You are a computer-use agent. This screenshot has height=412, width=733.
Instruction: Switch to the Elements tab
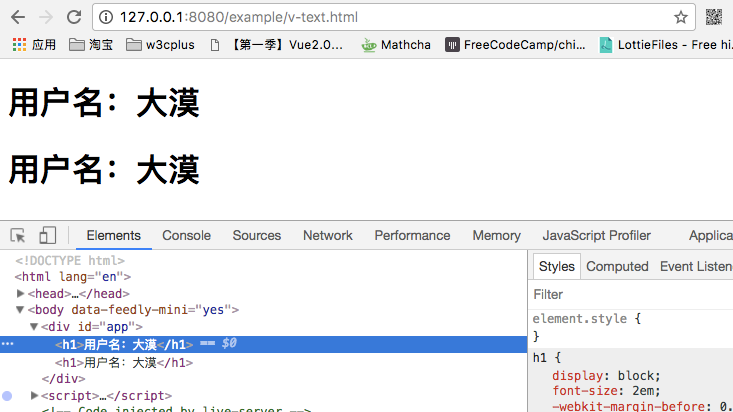[x=114, y=235]
